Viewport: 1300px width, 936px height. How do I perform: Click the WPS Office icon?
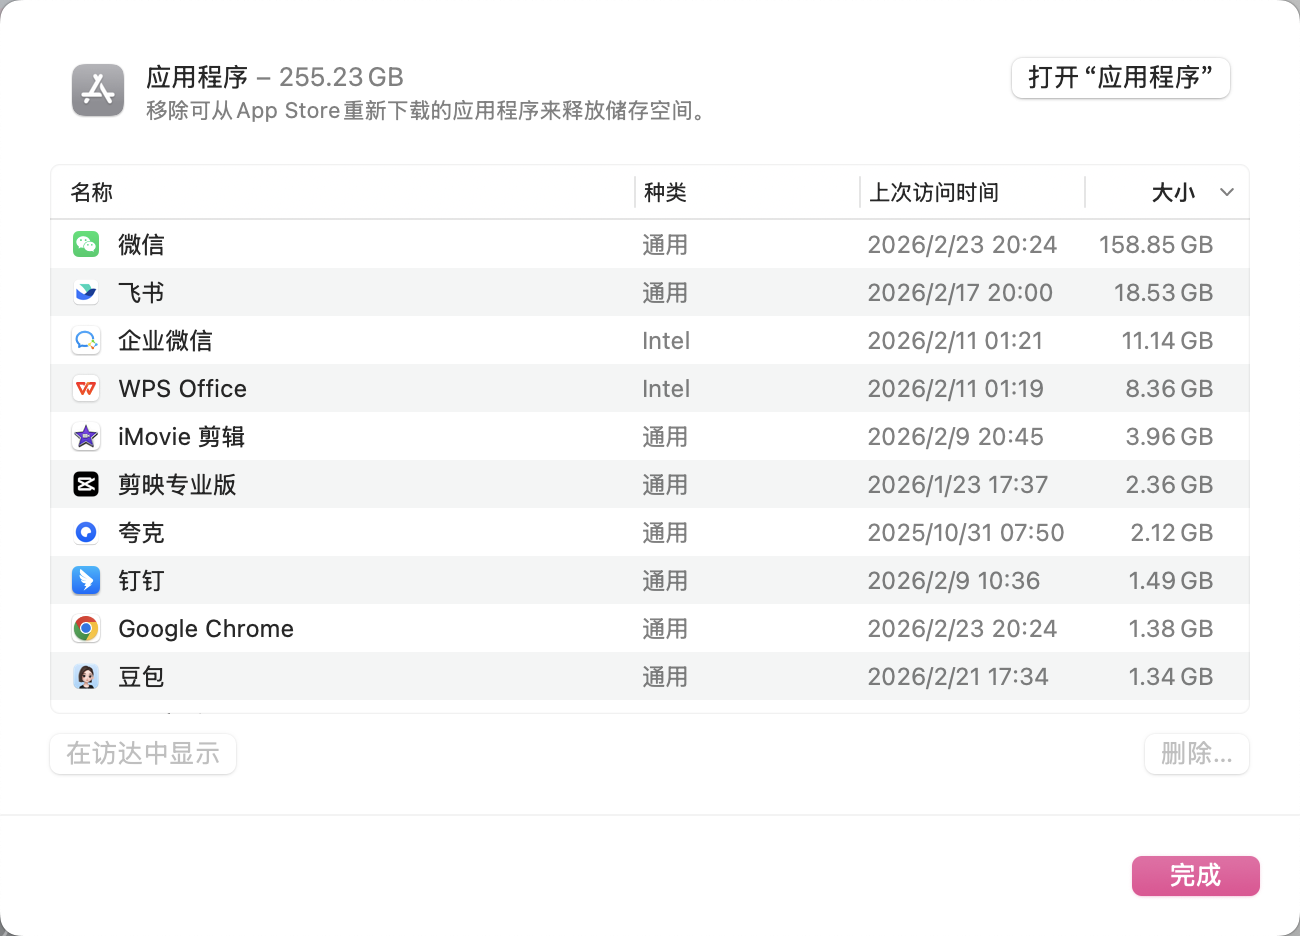pyautogui.click(x=86, y=389)
